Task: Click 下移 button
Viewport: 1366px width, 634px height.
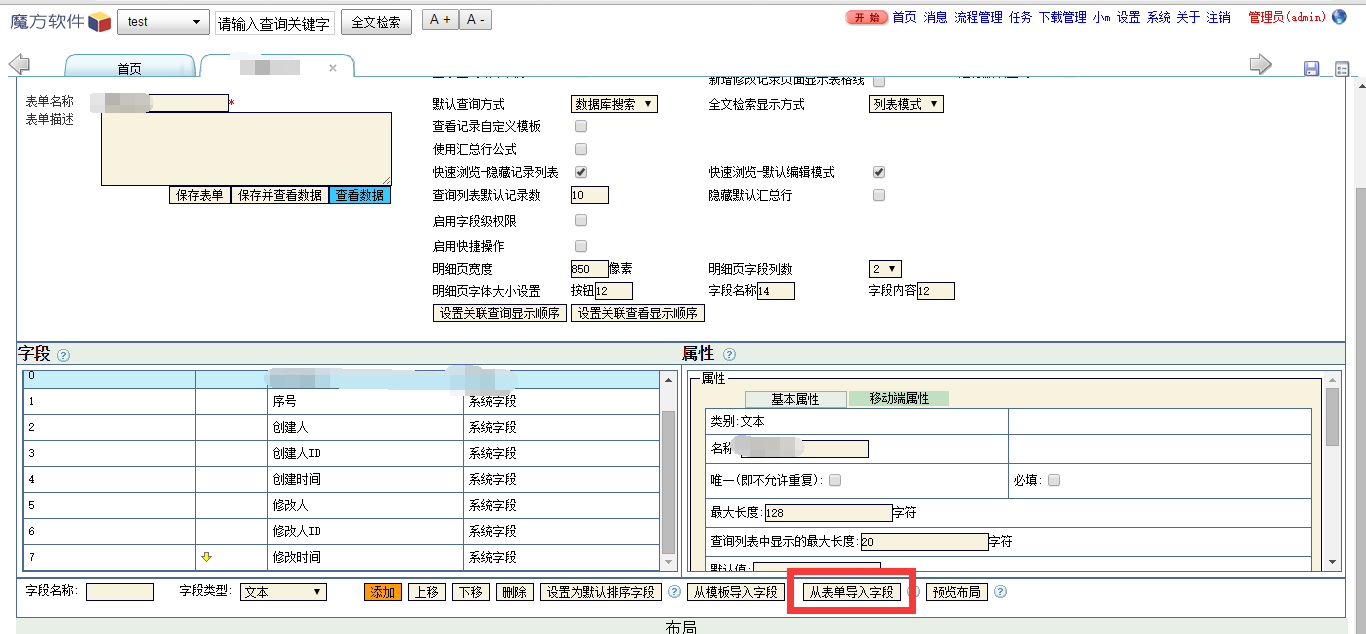Action: tap(470, 592)
